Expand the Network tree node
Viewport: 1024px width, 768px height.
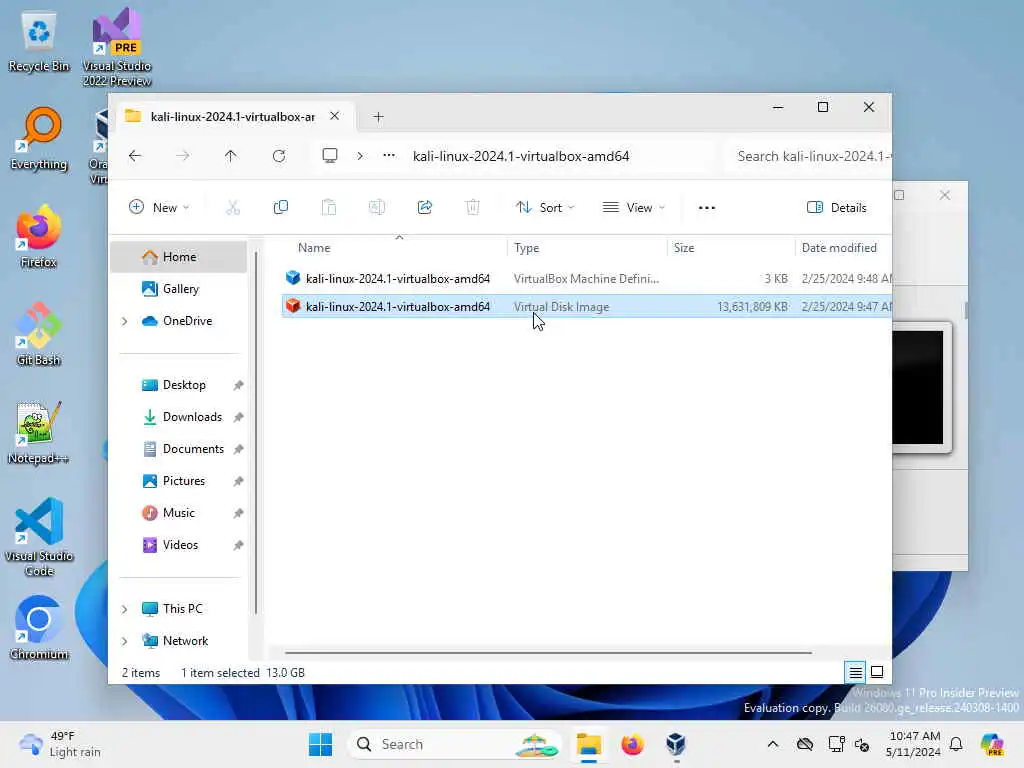click(124, 641)
